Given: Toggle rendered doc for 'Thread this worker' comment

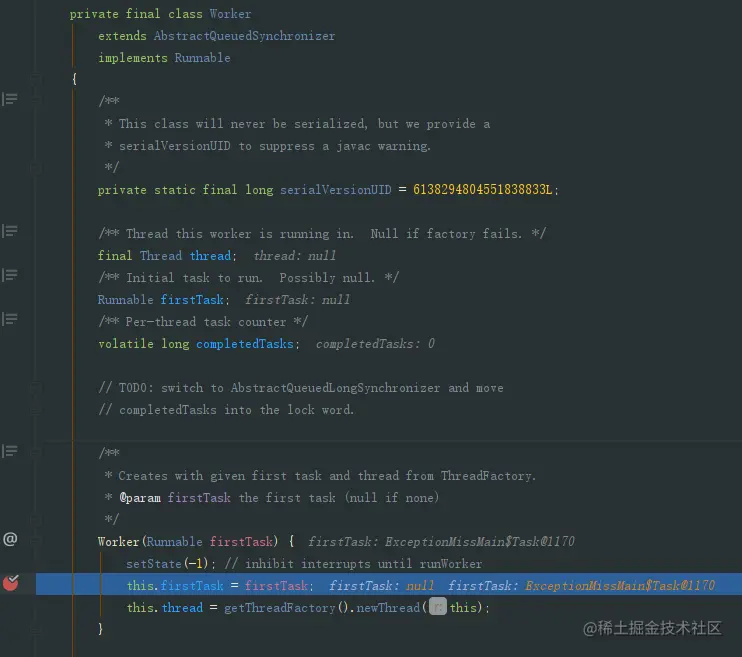Looking at the screenshot, I should (9, 231).
